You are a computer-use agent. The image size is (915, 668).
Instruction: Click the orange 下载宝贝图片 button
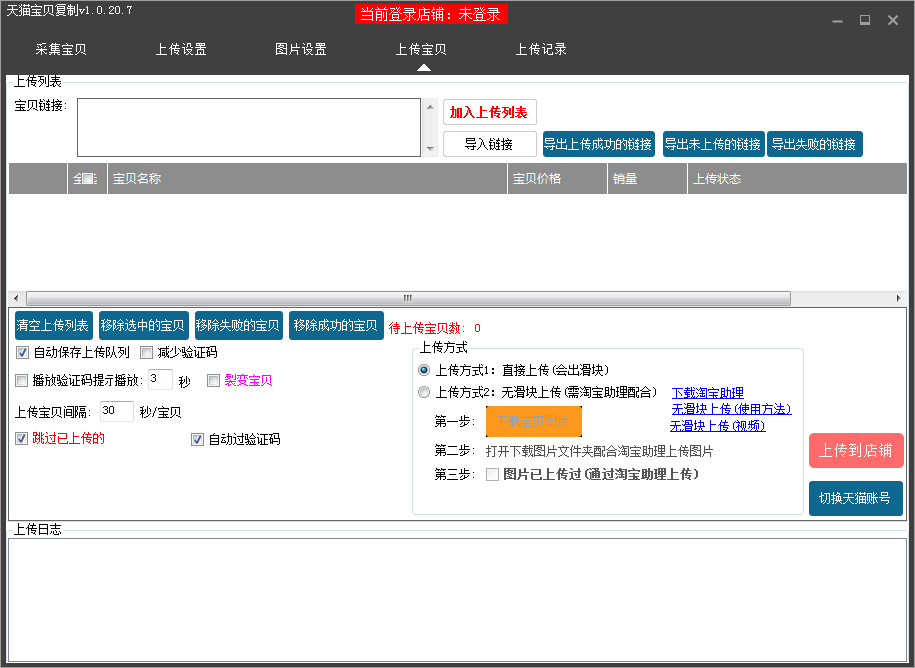point(534,421)
